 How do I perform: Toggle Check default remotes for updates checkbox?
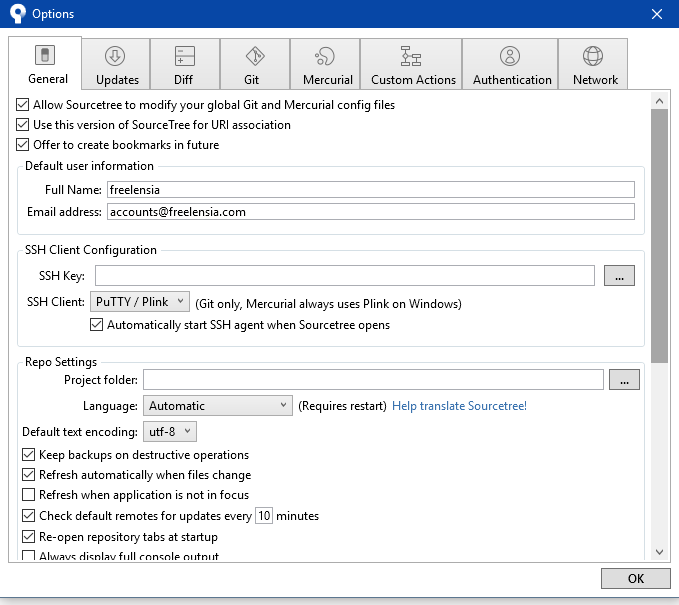(x=29, y=516)
